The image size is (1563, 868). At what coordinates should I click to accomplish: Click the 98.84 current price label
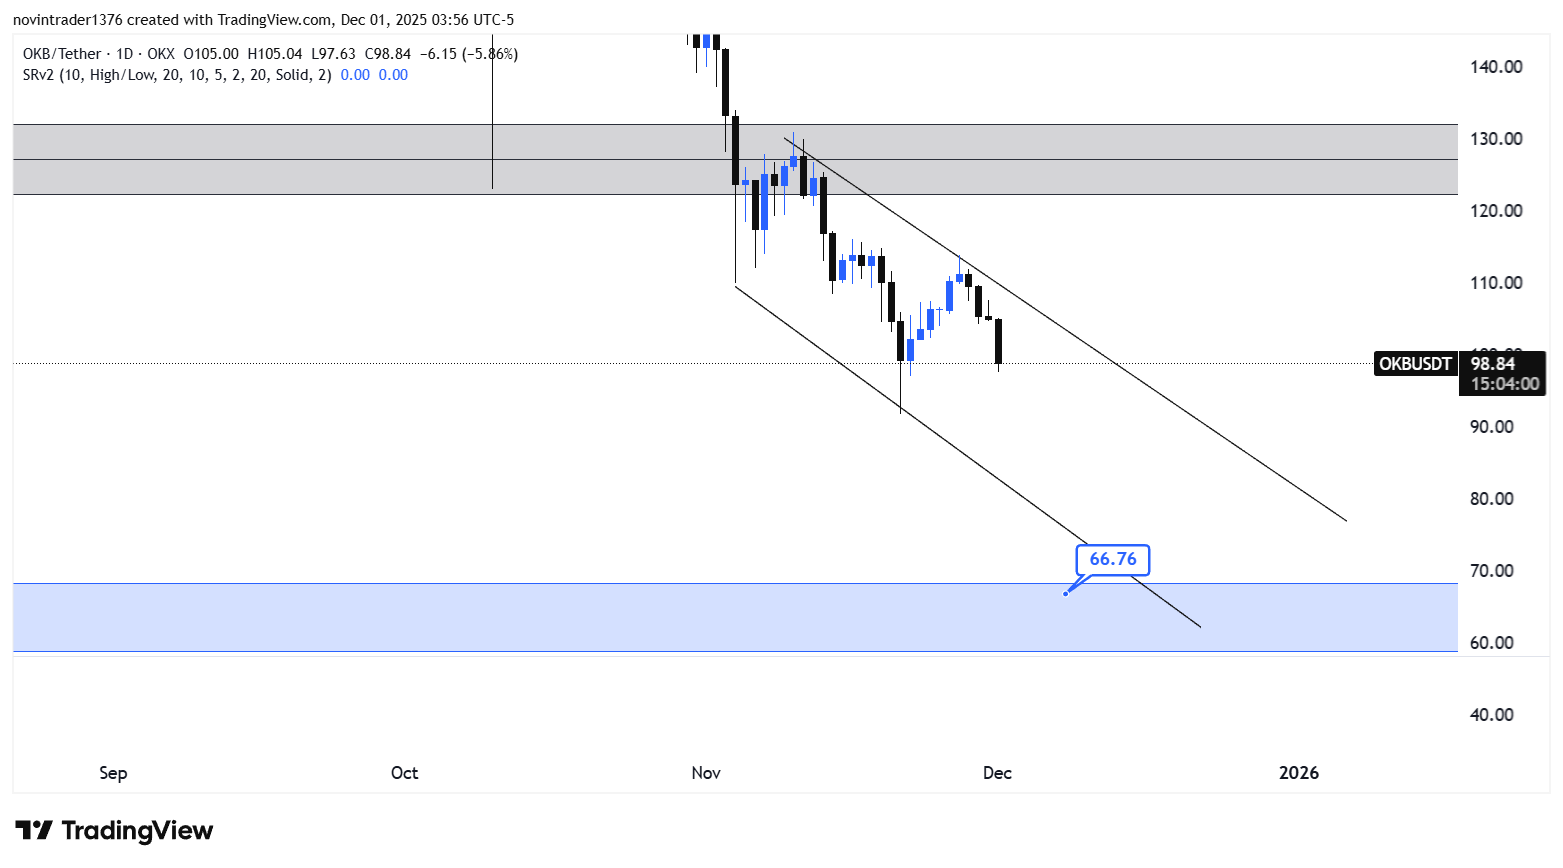click(1493, 364)
